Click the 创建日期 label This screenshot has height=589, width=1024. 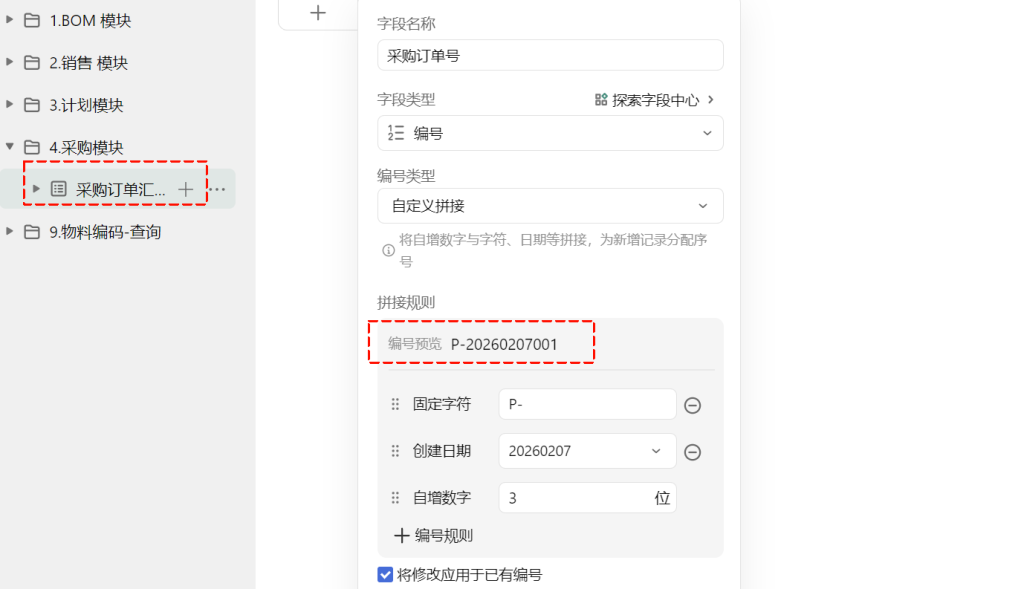[x=441, y=451]
